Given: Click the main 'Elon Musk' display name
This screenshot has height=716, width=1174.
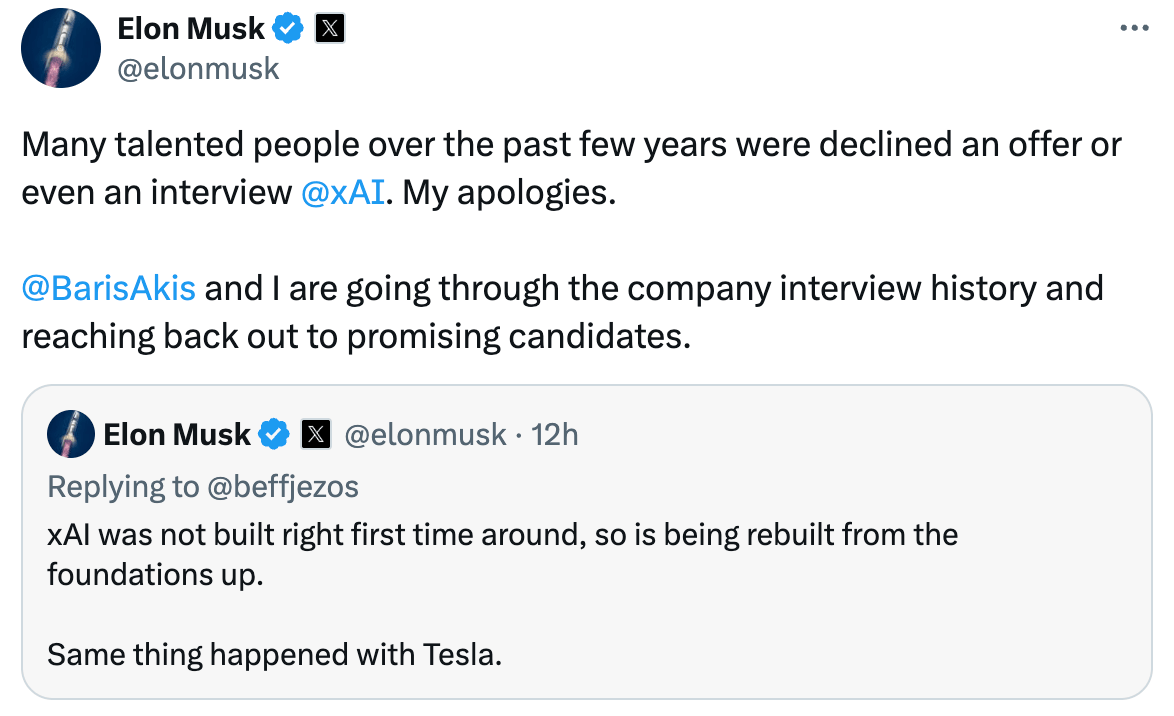Looking at the screenshot, I should (191, 30).
